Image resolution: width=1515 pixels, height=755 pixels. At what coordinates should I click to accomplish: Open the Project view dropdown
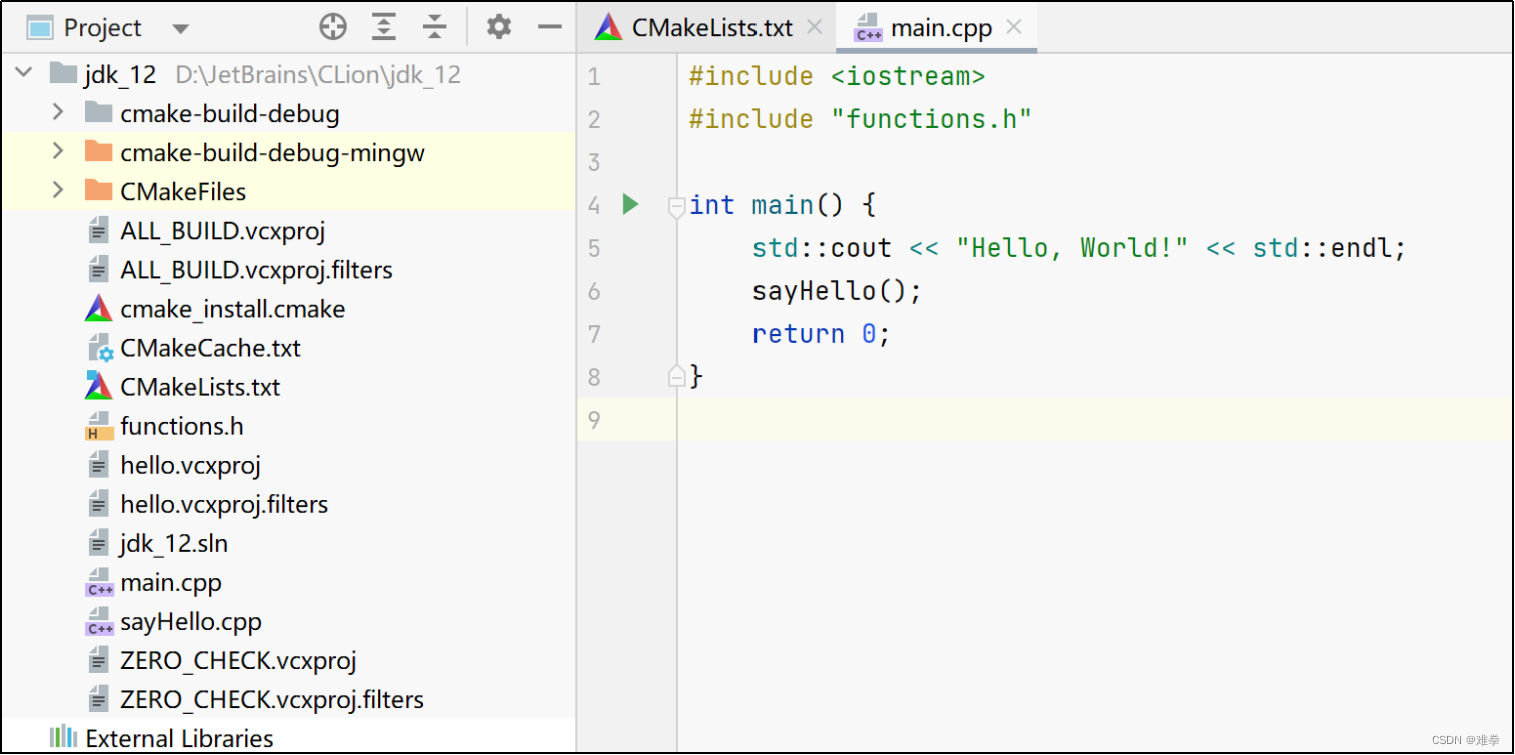(180, 29)
